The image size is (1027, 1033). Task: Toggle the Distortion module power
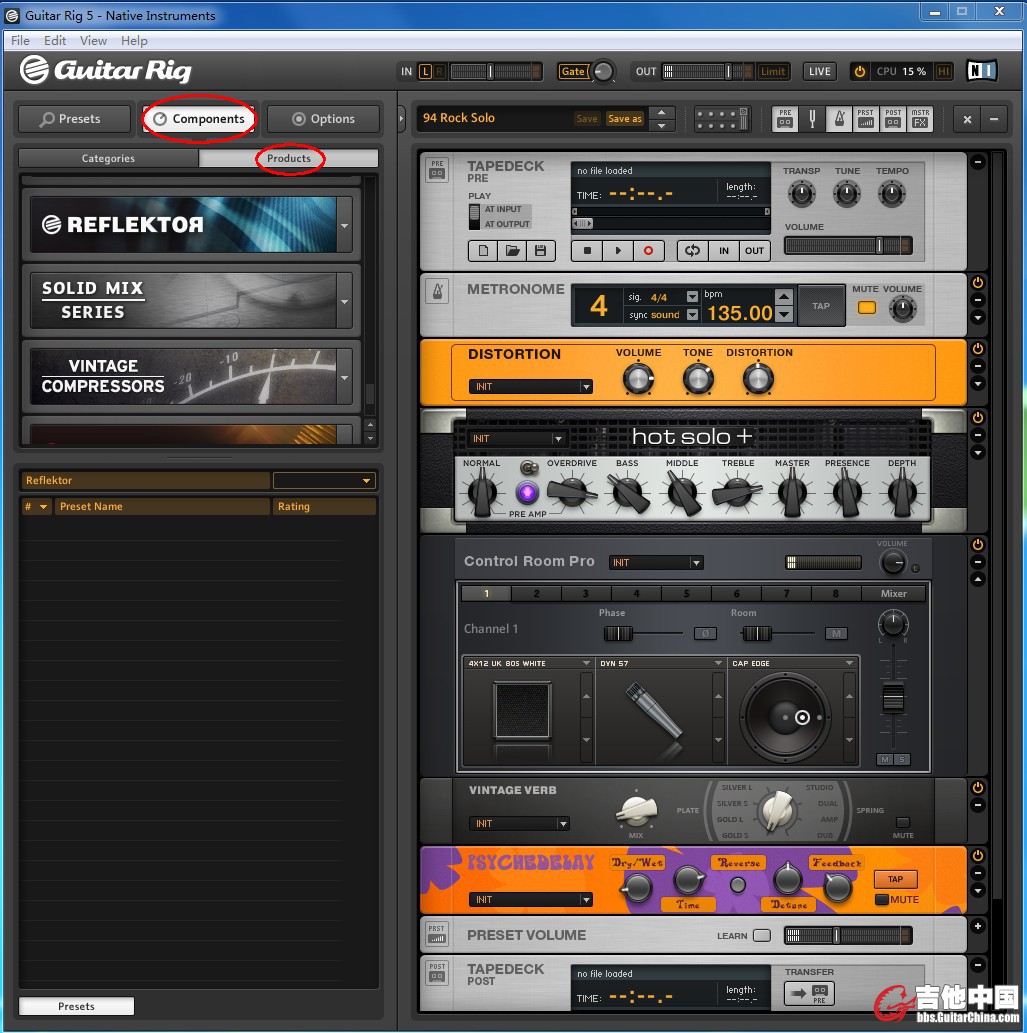978,349
